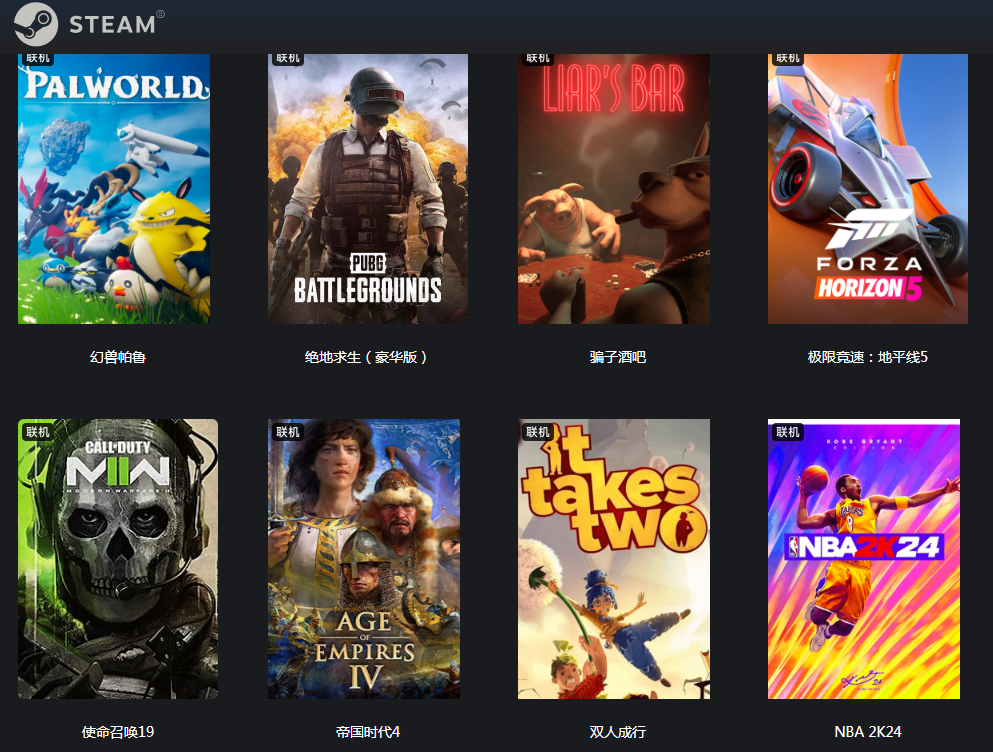Viewport: 993px width, 752px height.
Task: Select the Liar's Bar game cover
Action: coord(614,189)
